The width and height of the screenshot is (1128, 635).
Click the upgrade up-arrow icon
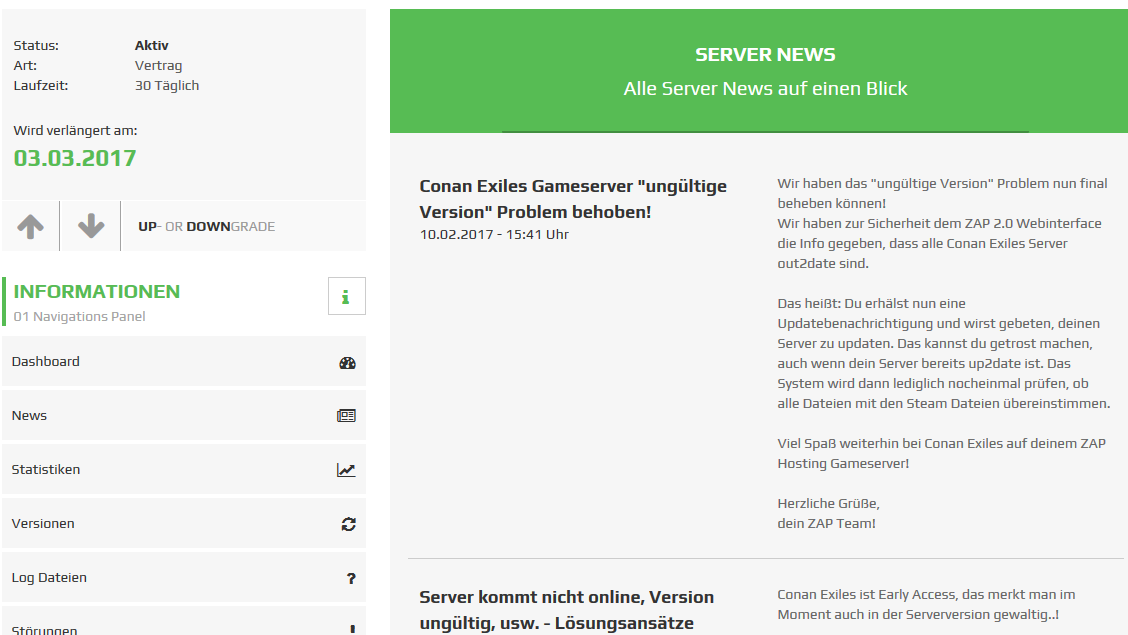click(x=30, y=226)
